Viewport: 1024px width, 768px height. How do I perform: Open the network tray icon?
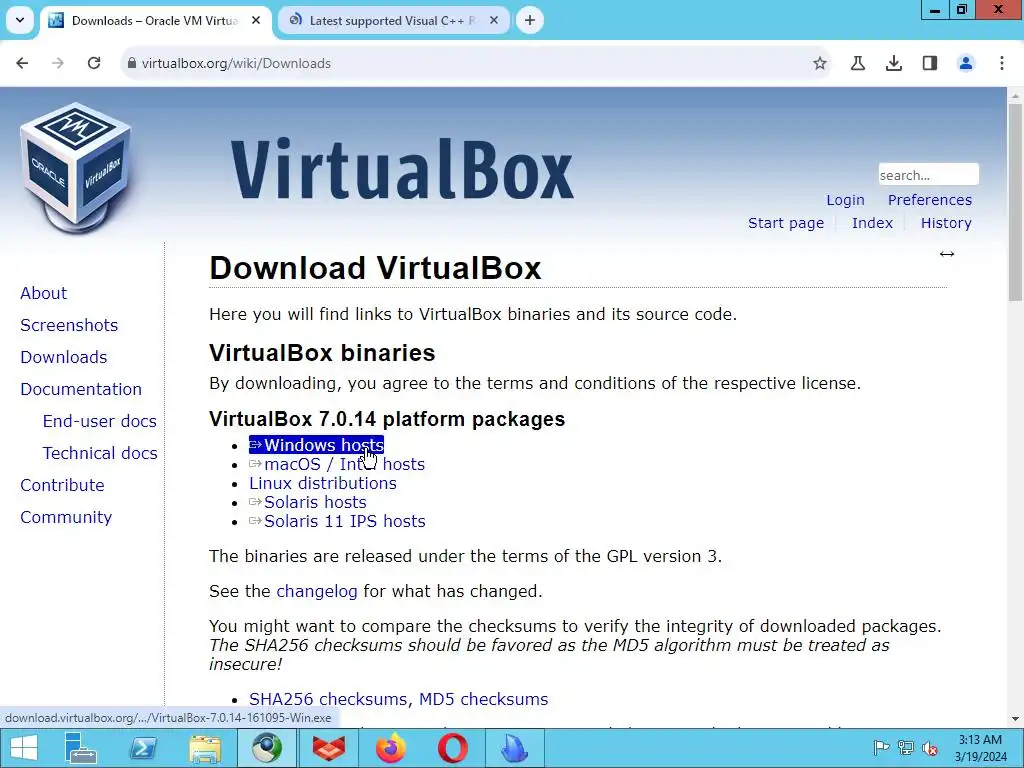pyautogui.click(x=906, y=748)
